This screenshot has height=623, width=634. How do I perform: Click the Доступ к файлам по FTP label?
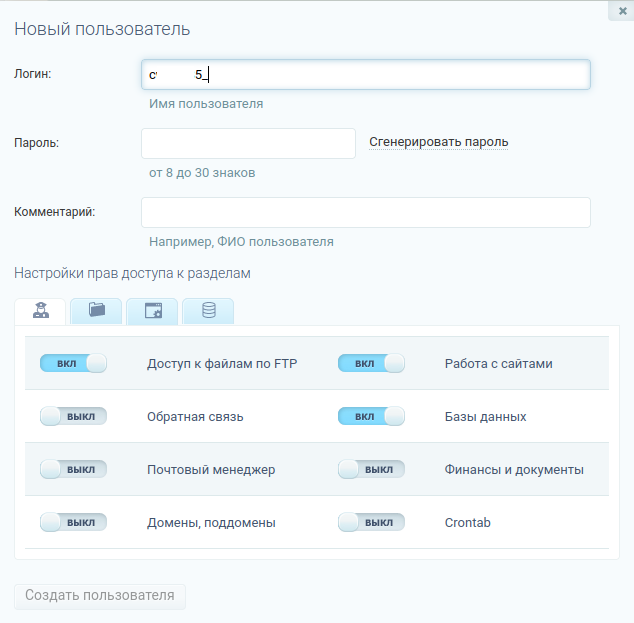(x=222, y=363)
